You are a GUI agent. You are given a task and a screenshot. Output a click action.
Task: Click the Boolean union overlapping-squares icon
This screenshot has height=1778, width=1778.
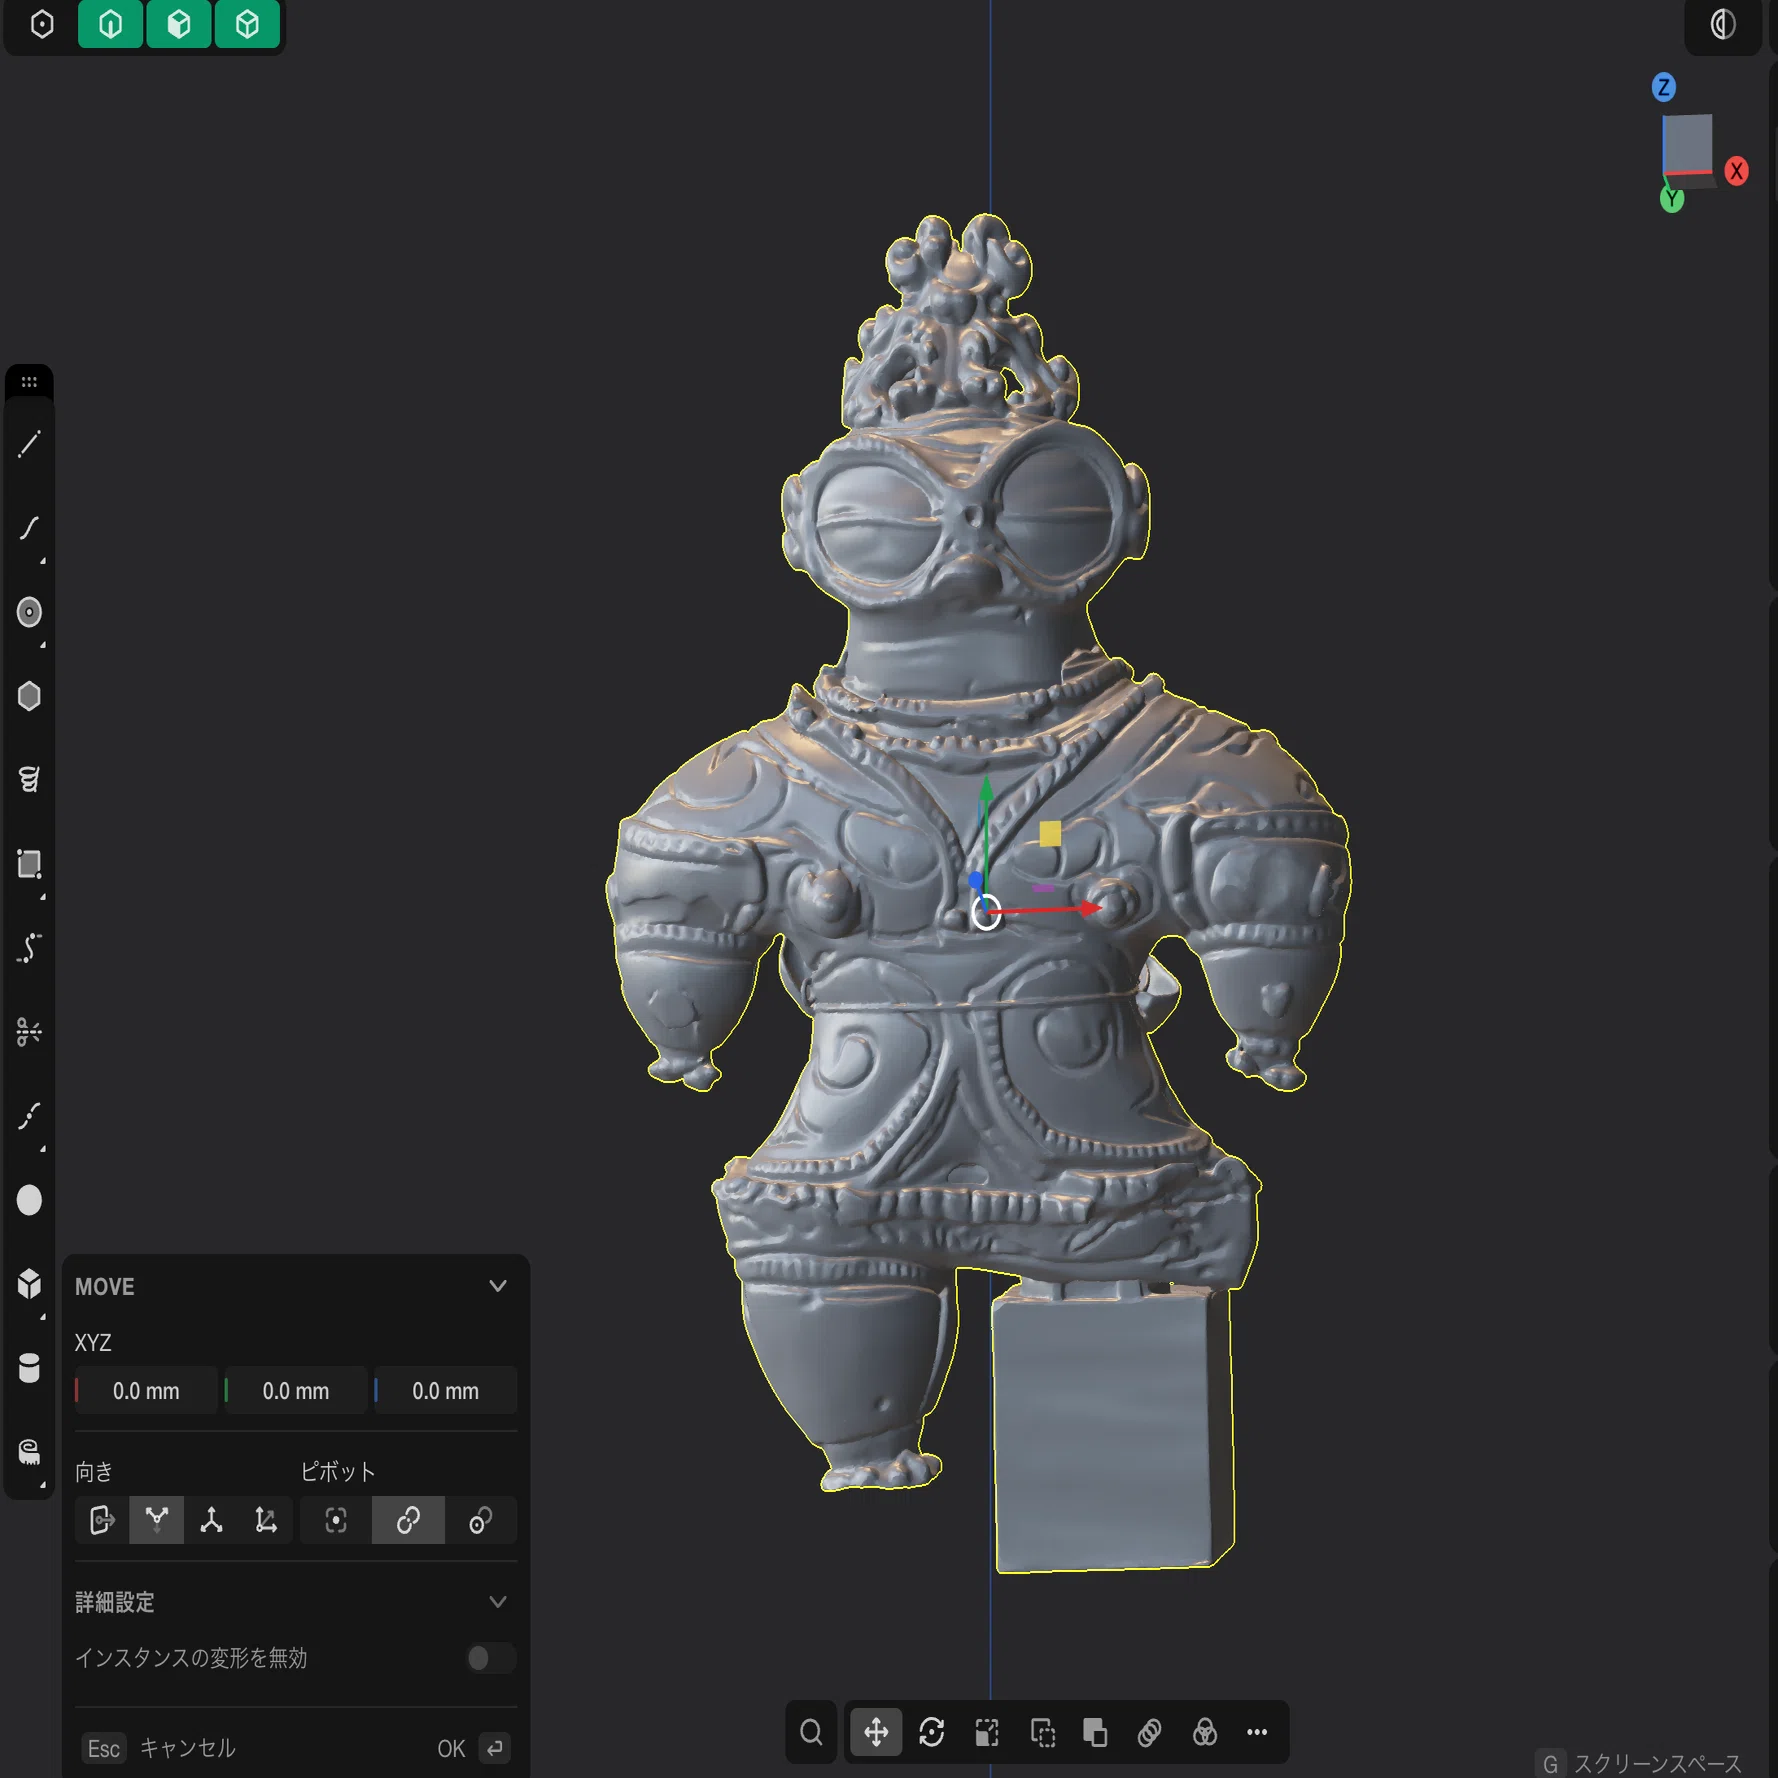1095,1732
